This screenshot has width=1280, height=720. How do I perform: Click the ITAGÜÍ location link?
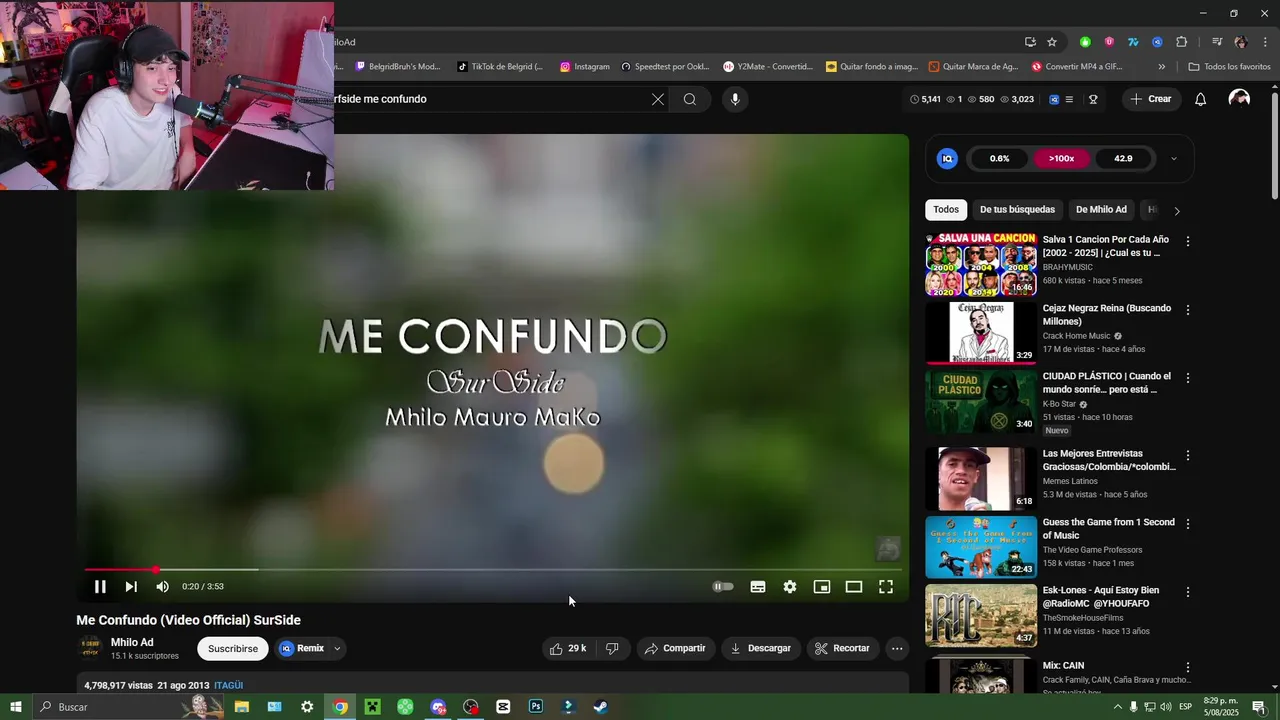coord(228,686)
